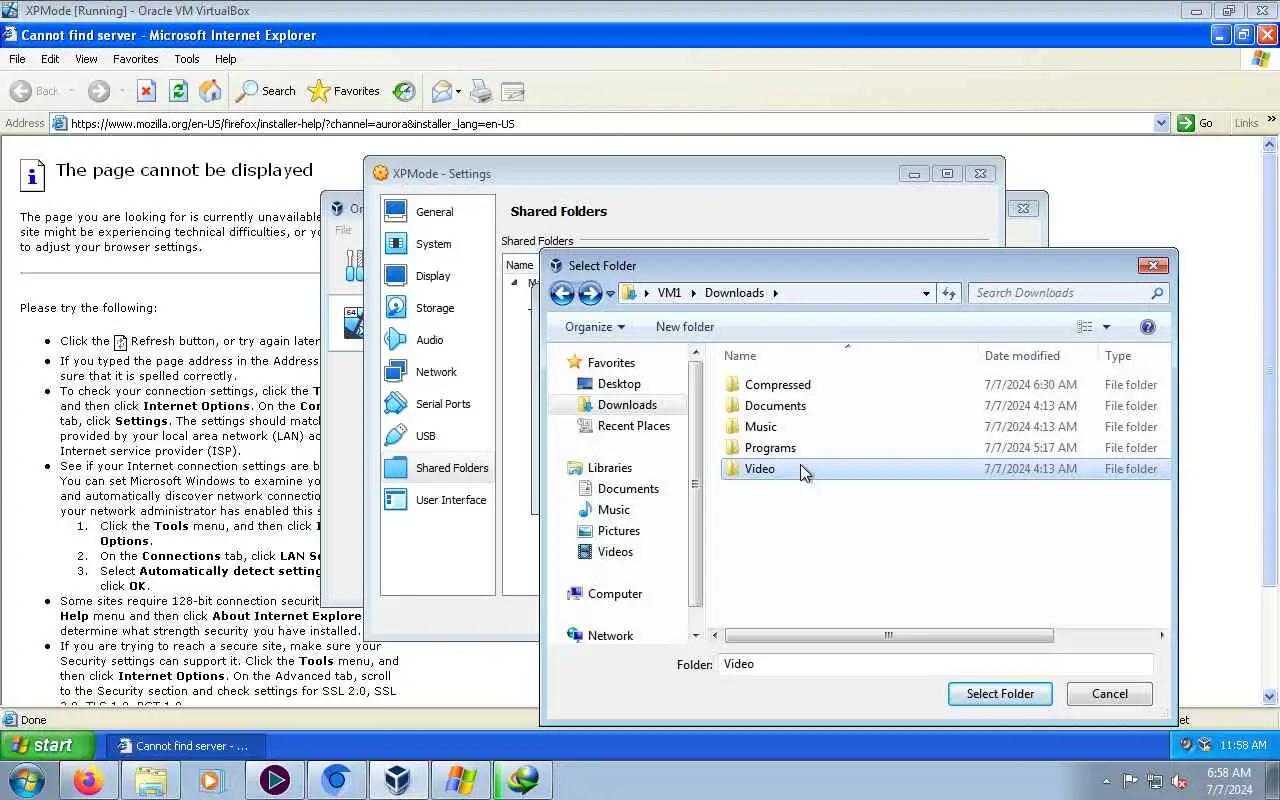
Task: Open recent locations dropdown in Select Folder
Action: pyautogui.click(x=610, y=294)
